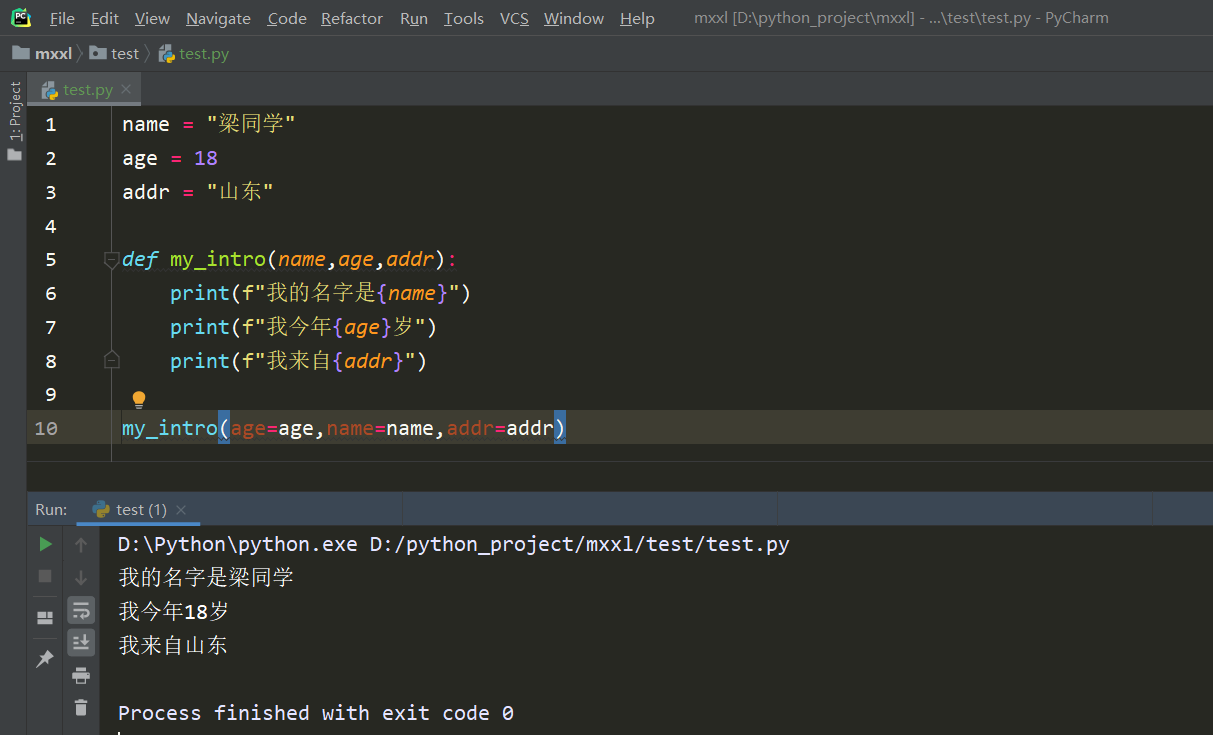Click the Pin Tab icon

tap(45, 658)
